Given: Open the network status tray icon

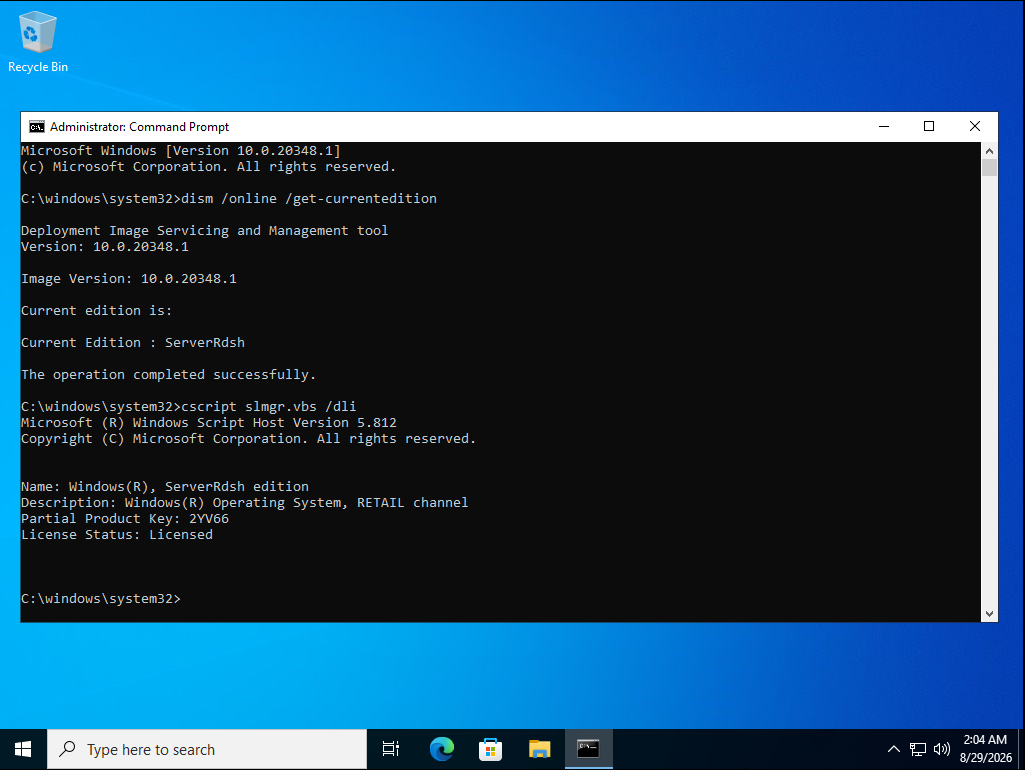Looking at the screenshot, I should (918, 749).
